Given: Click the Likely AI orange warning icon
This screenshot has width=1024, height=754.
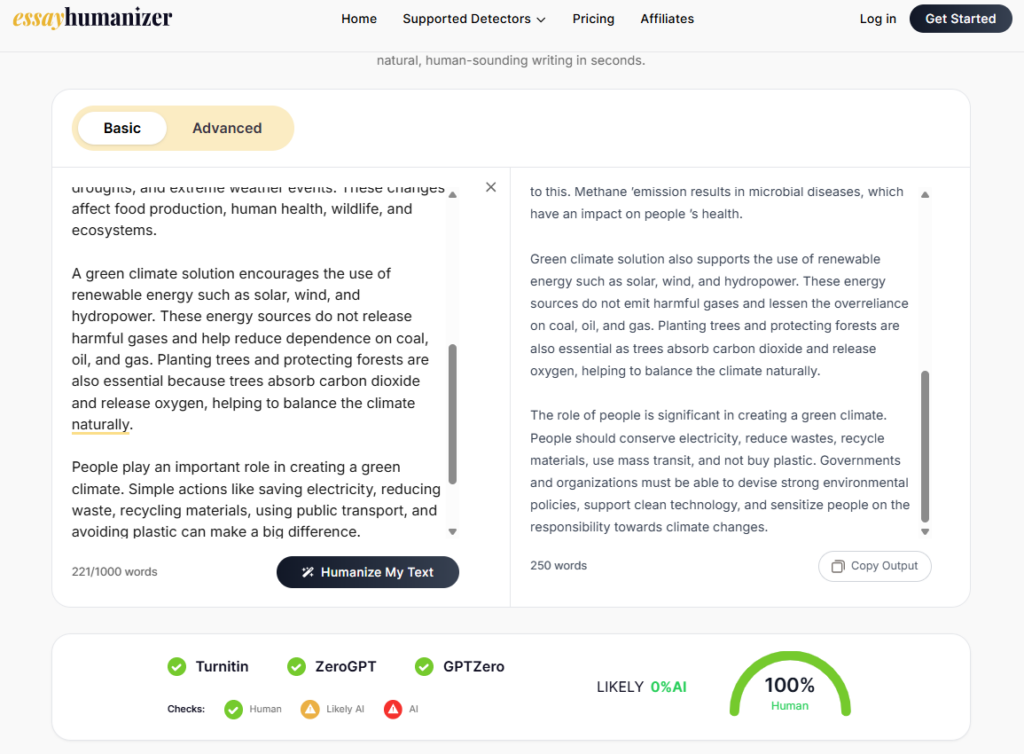Looking at the screenshot, I should [310, 709].
